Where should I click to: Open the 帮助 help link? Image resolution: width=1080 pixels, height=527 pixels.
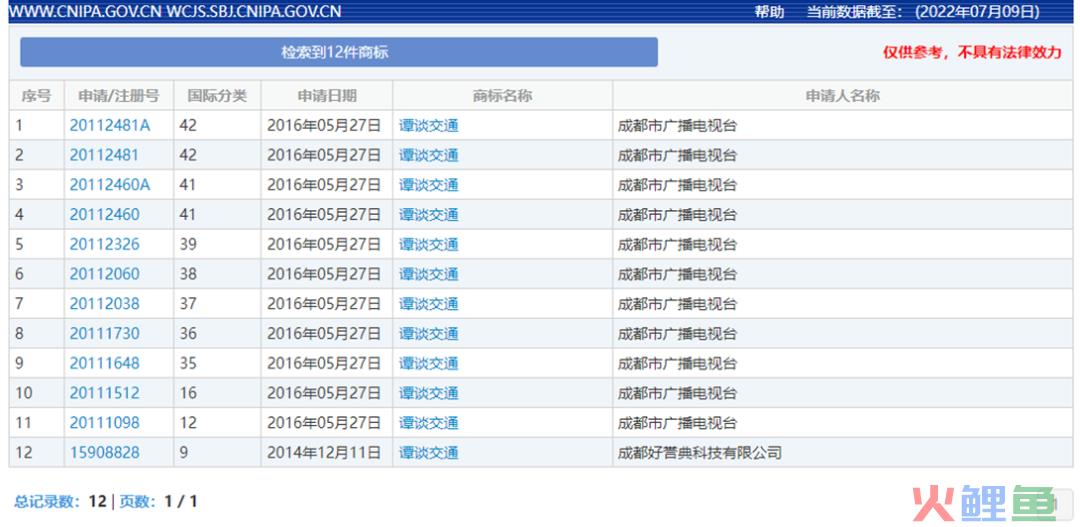tap(769, 12)
